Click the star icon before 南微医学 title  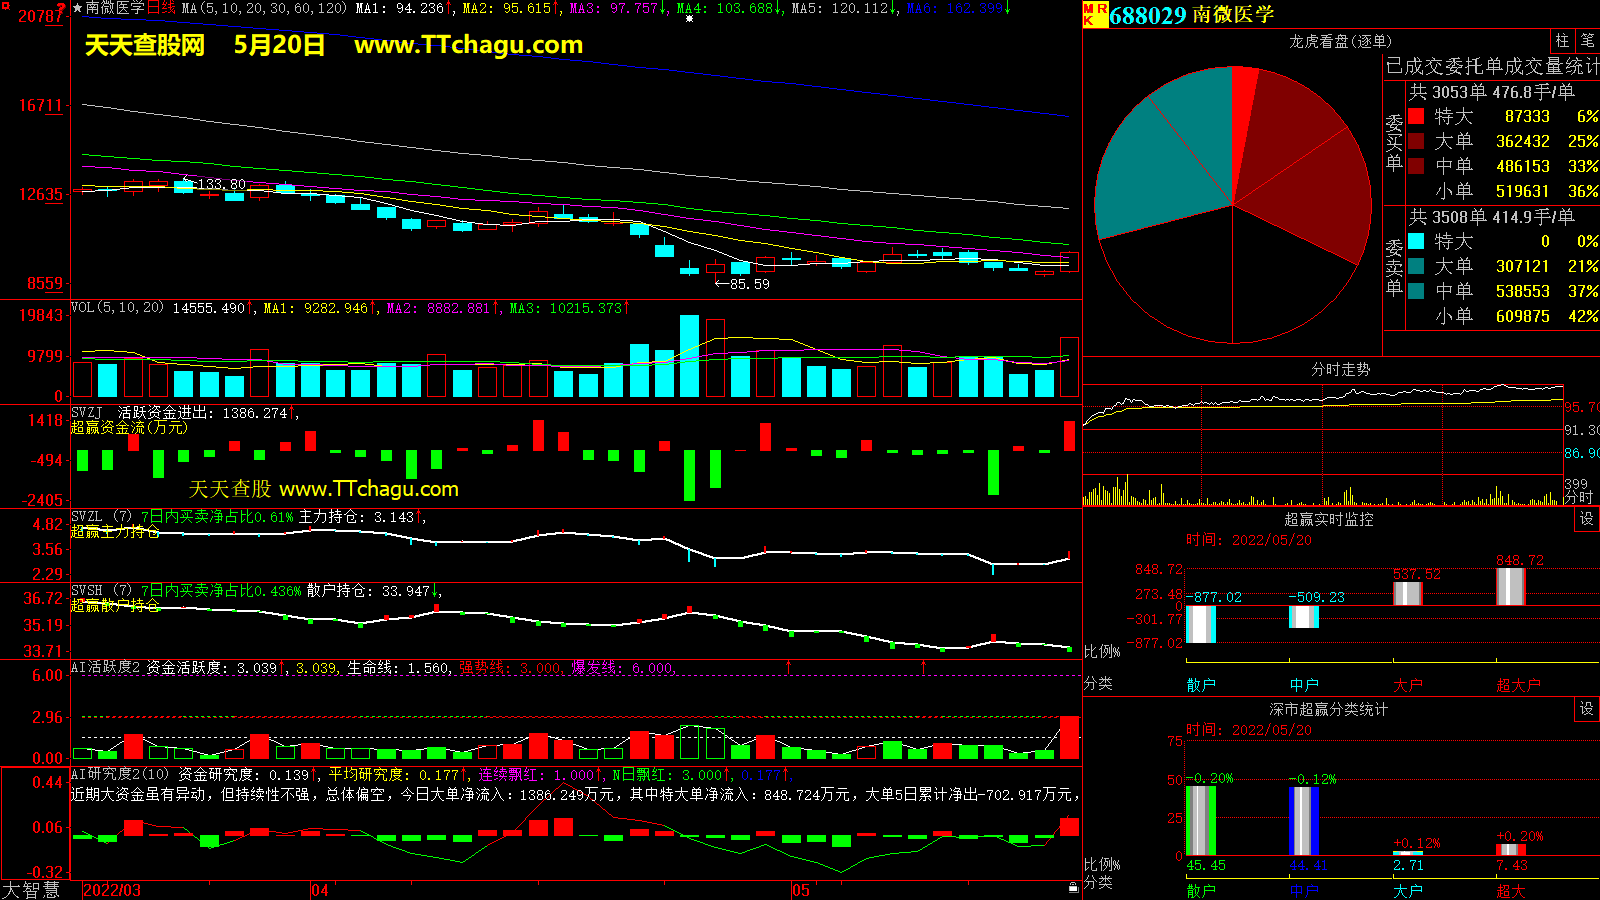tap(77, 8)
